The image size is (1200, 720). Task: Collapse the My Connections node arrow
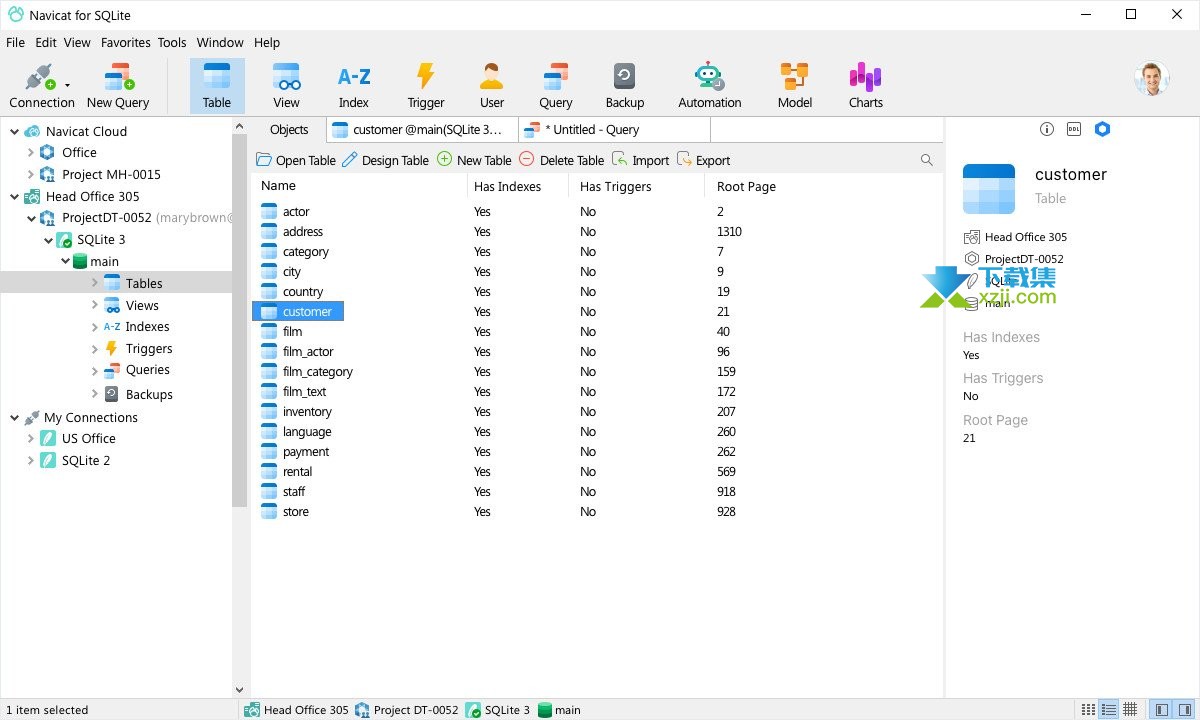(x=14, y=417)
